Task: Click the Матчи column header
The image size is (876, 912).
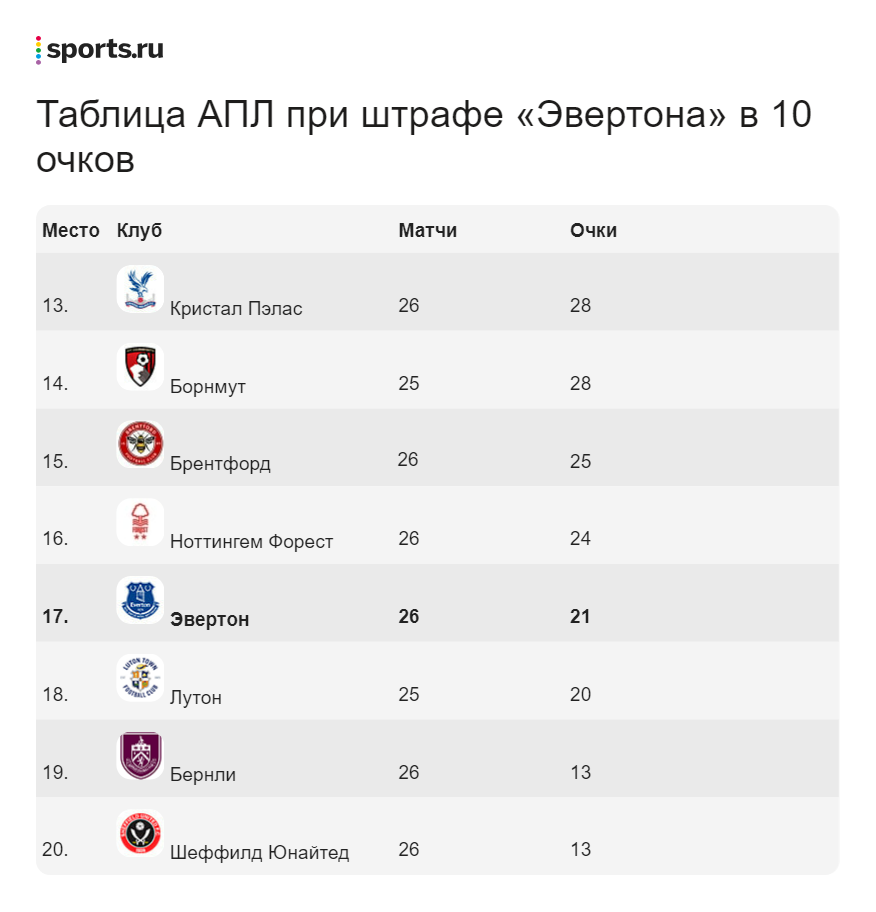Action: (x=427, y=231)
